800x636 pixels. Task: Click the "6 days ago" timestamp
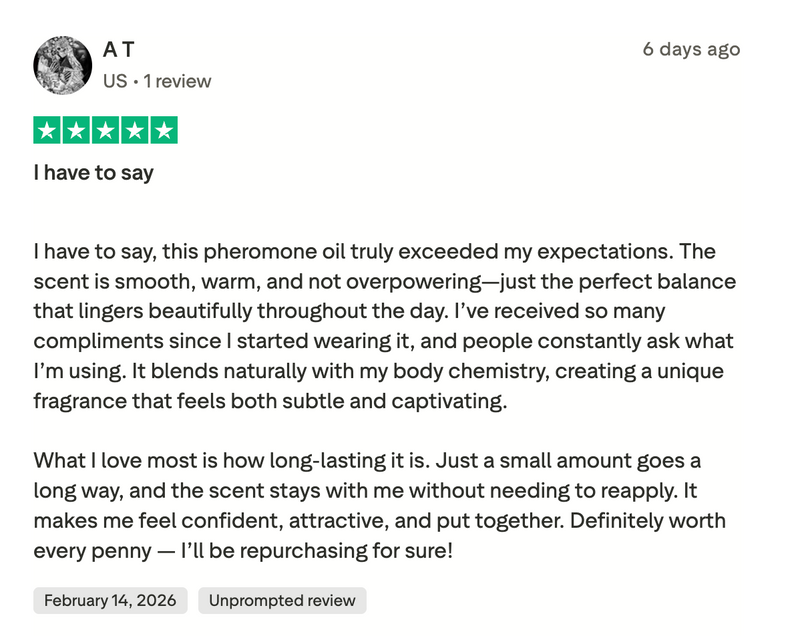[x=691, y=49]
